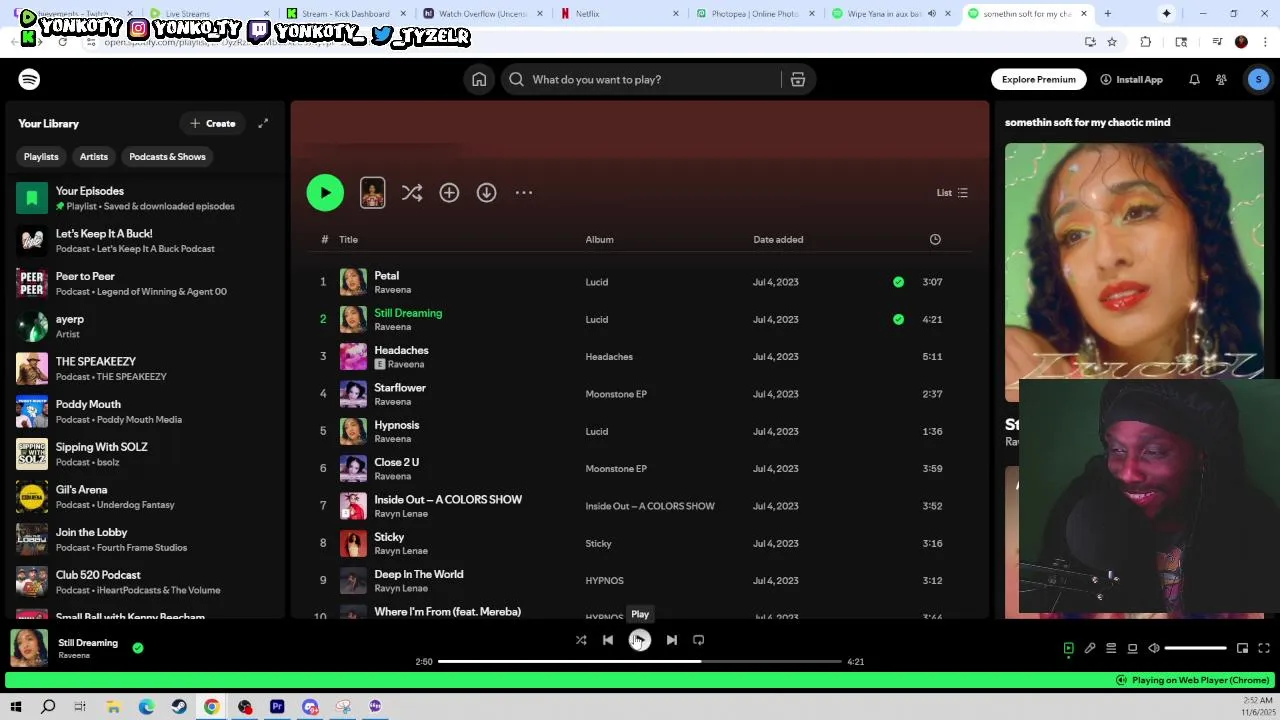
Task: Click the big green playlist Play button
Action: [325, 192]
